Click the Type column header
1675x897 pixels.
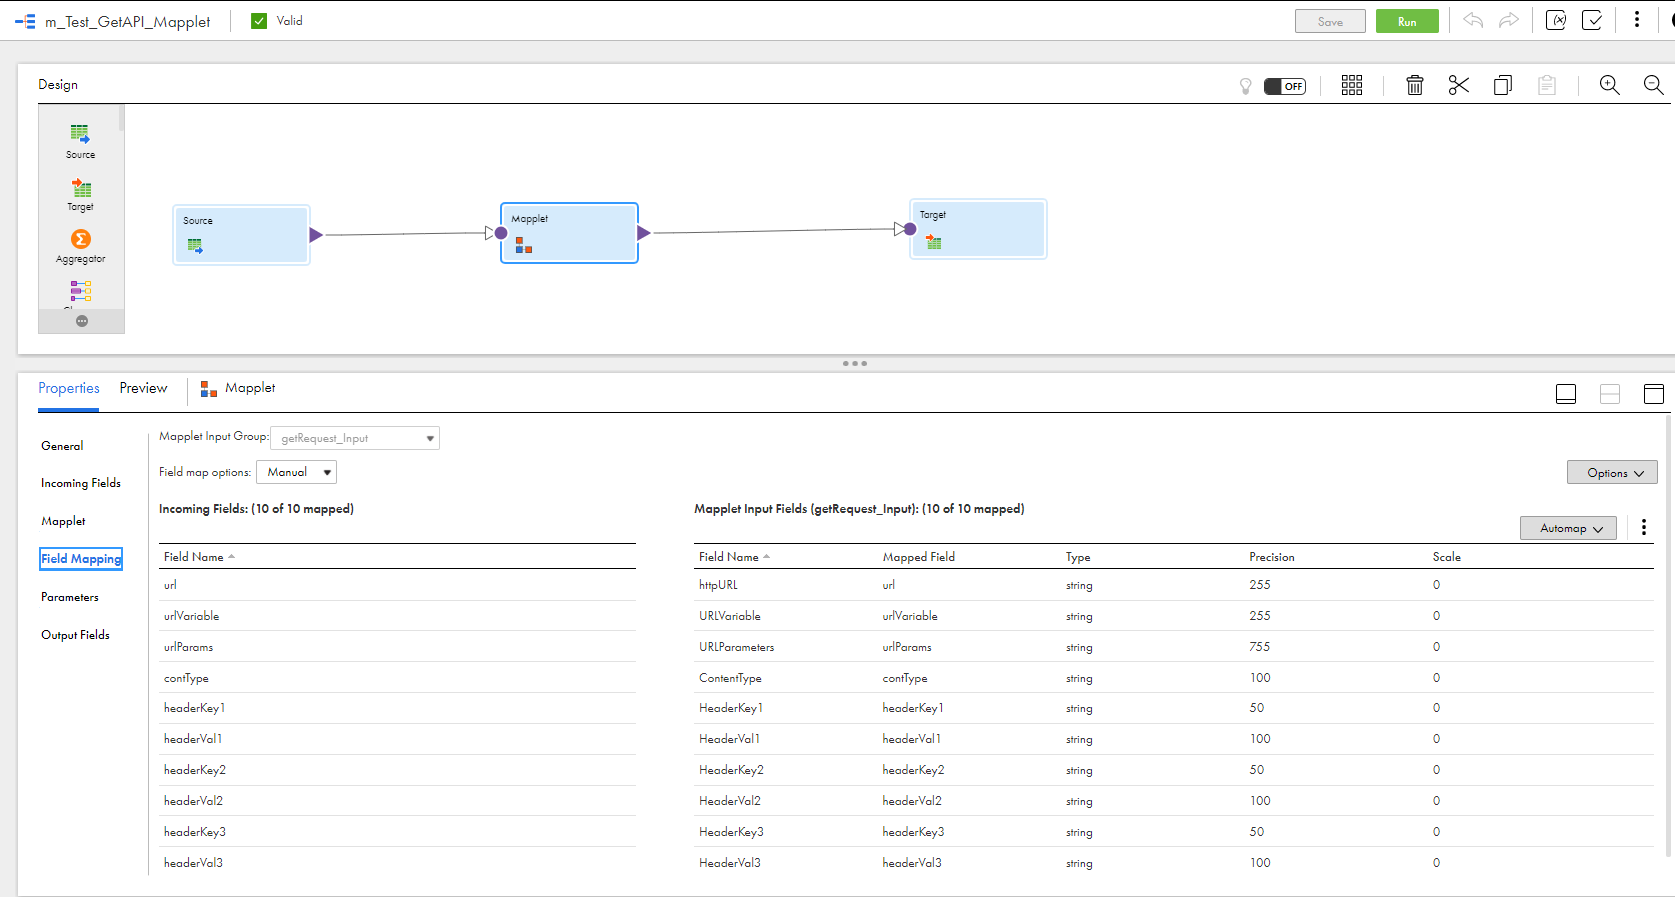coord(1078,557)
